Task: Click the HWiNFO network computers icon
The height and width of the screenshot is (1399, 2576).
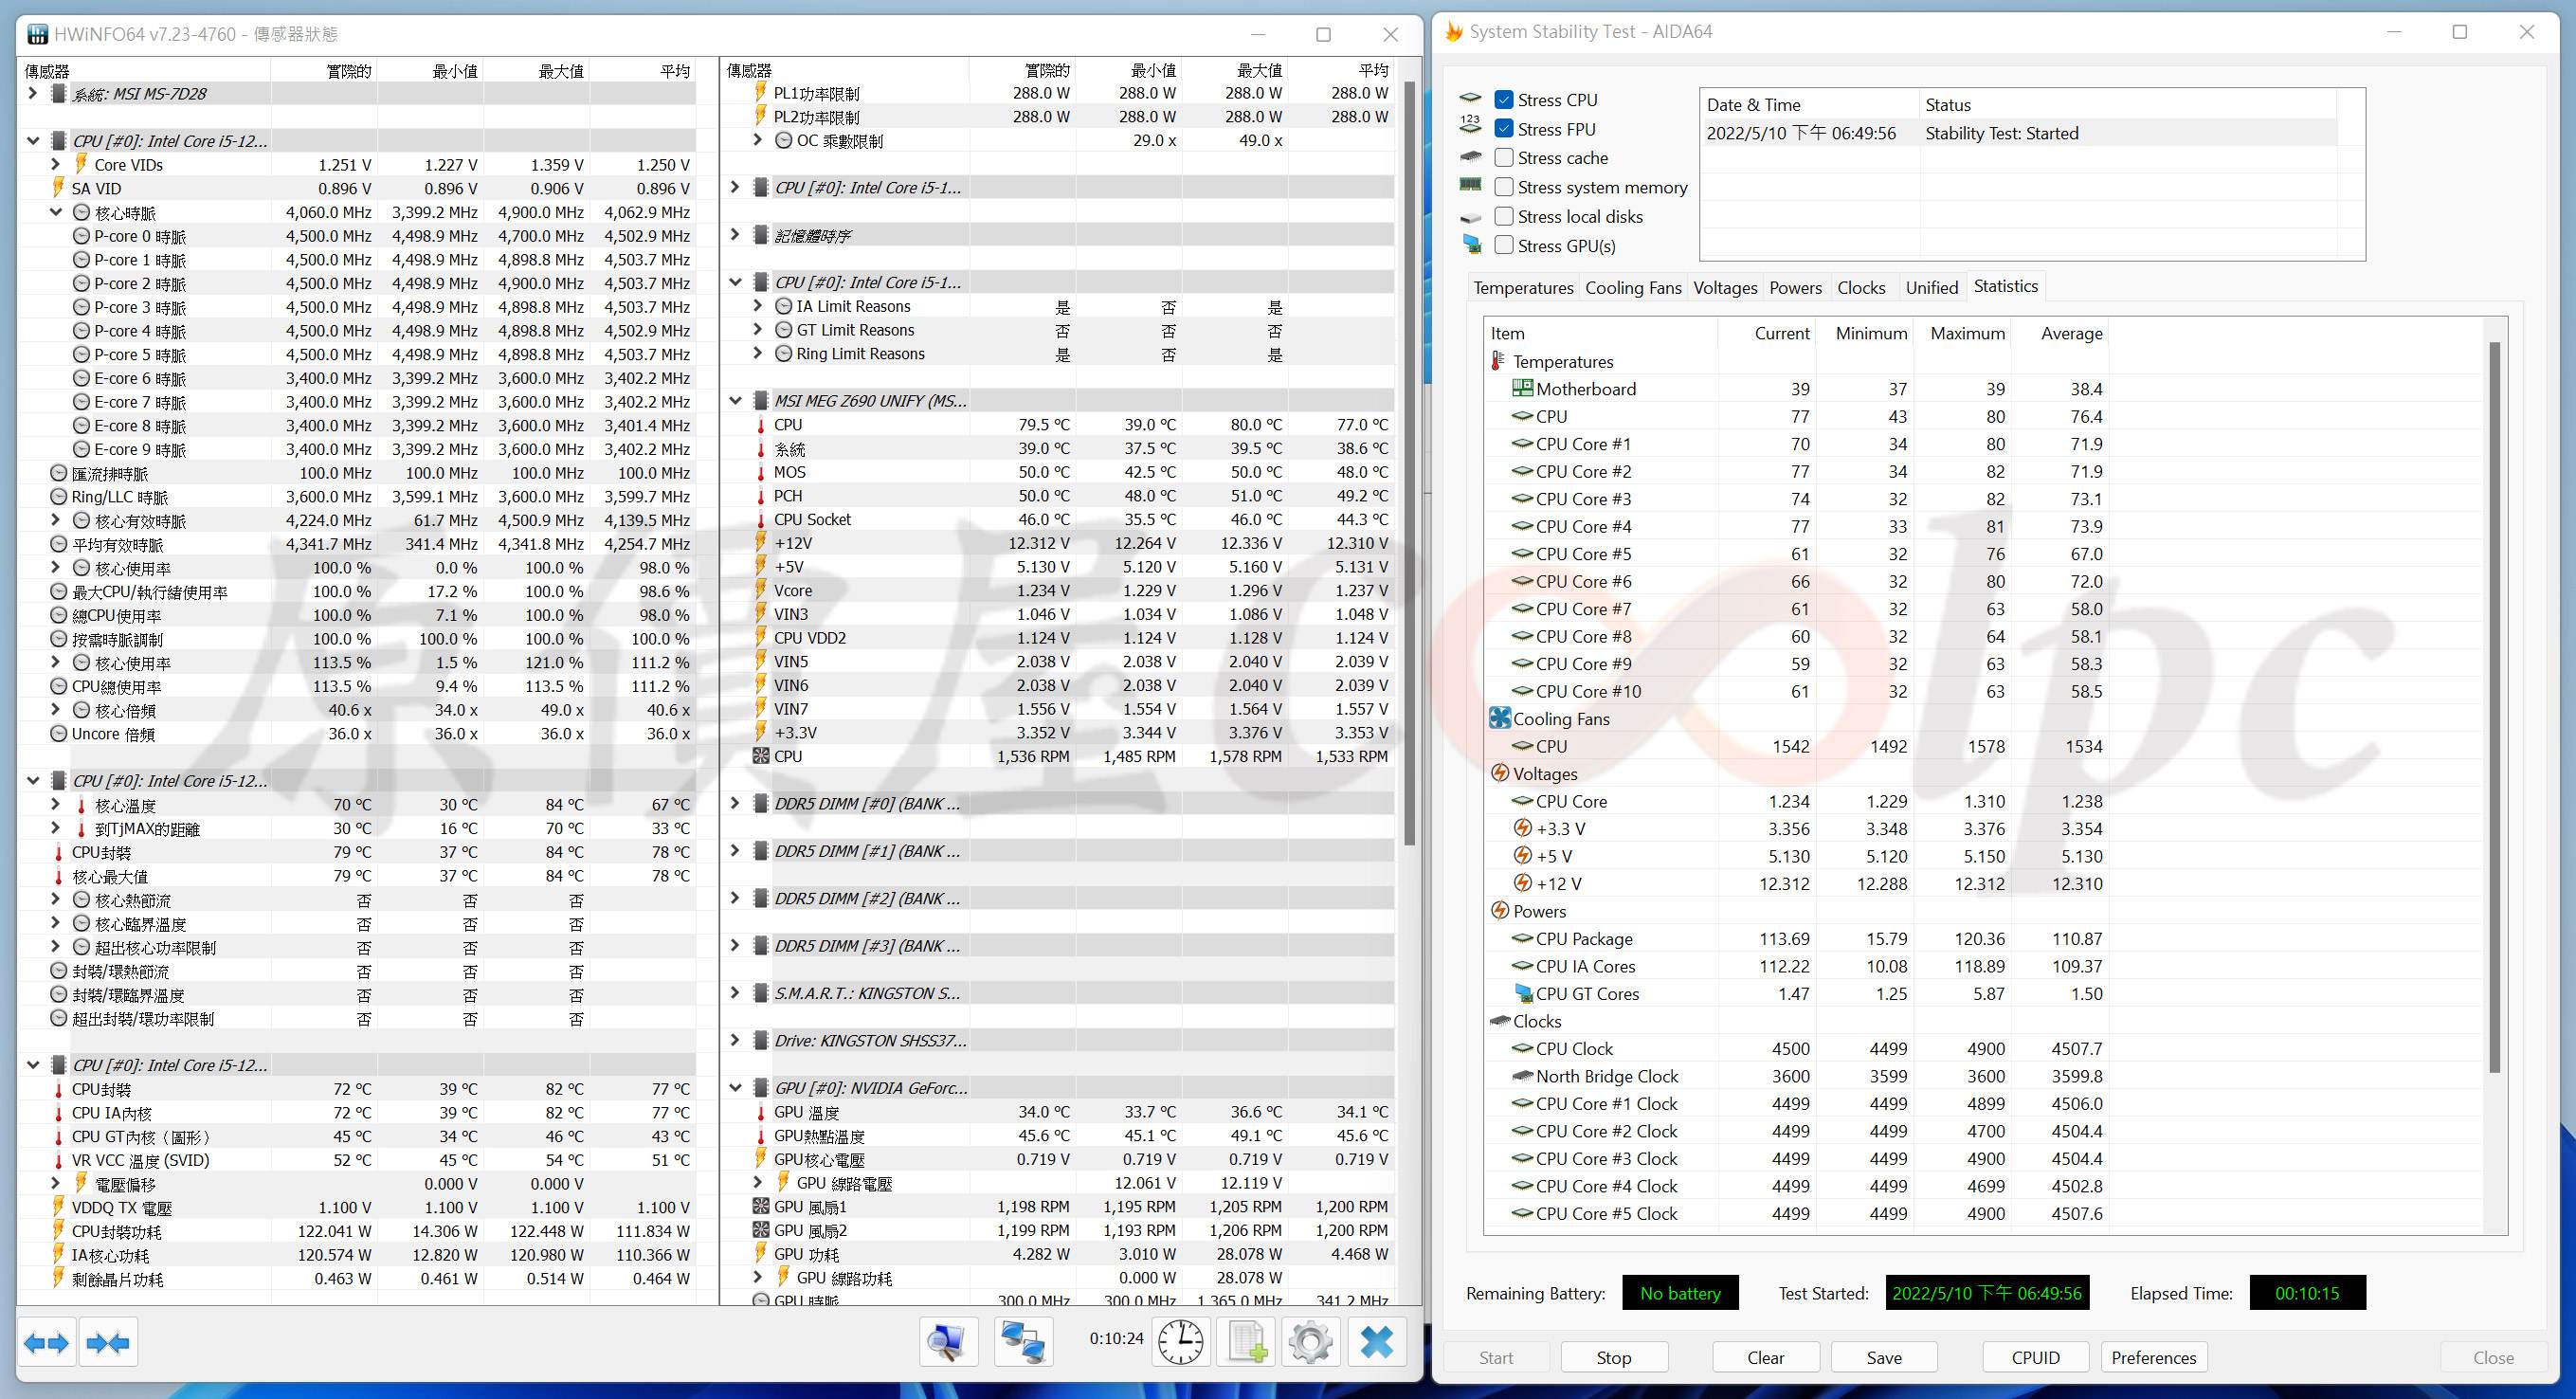Action: (1022, 1342)
